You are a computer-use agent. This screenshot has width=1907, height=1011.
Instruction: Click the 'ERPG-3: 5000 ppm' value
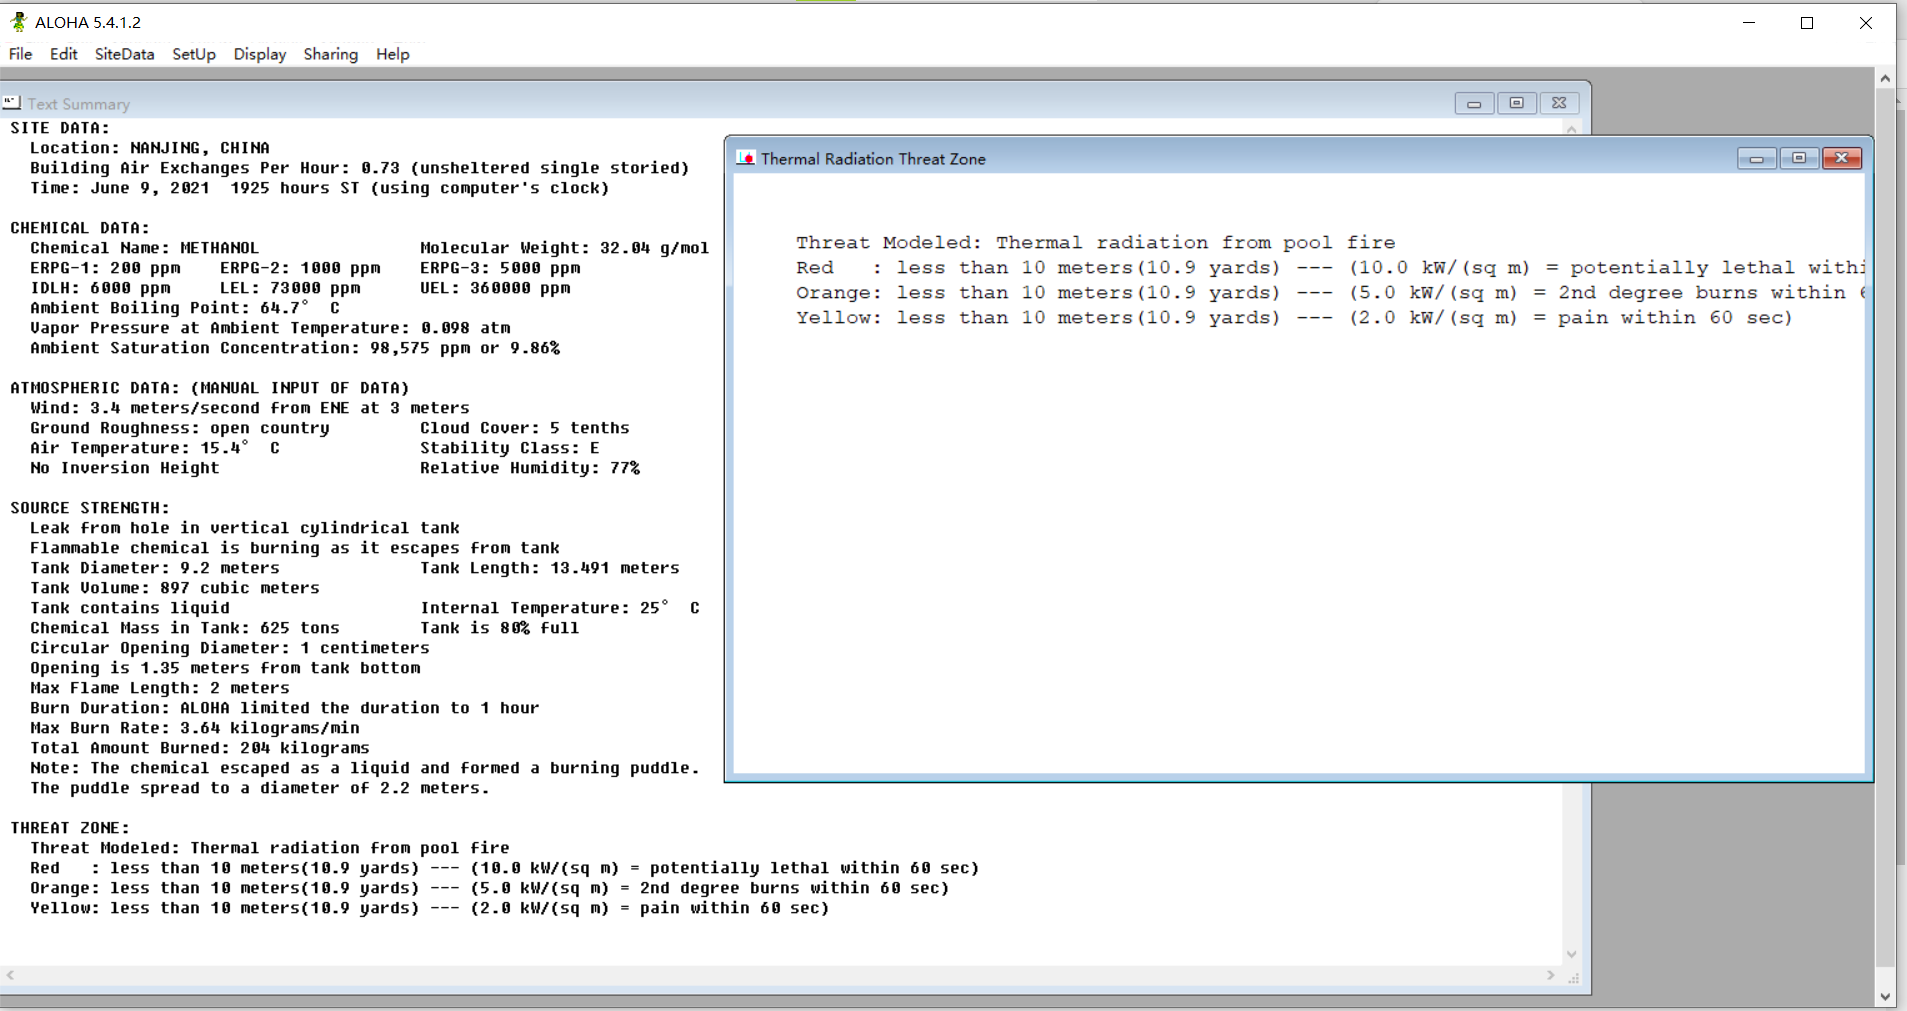pyautogui.click(x=500, y=268)
